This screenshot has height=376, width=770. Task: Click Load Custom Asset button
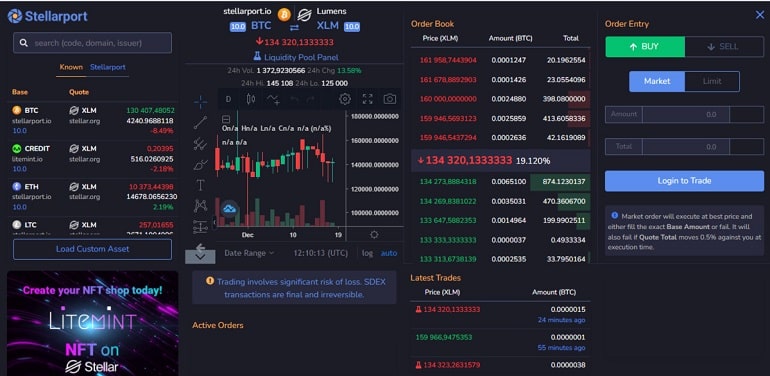[92, 249]
